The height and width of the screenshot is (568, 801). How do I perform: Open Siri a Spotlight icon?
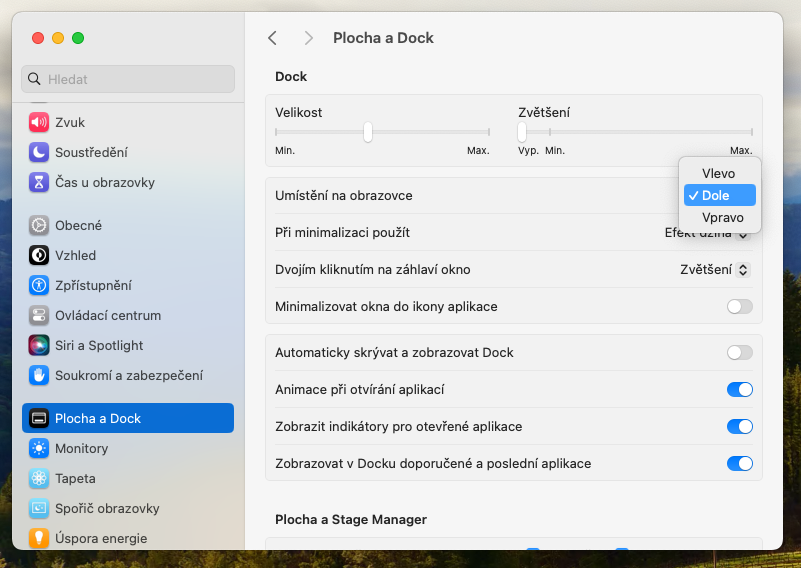[39, 345]
